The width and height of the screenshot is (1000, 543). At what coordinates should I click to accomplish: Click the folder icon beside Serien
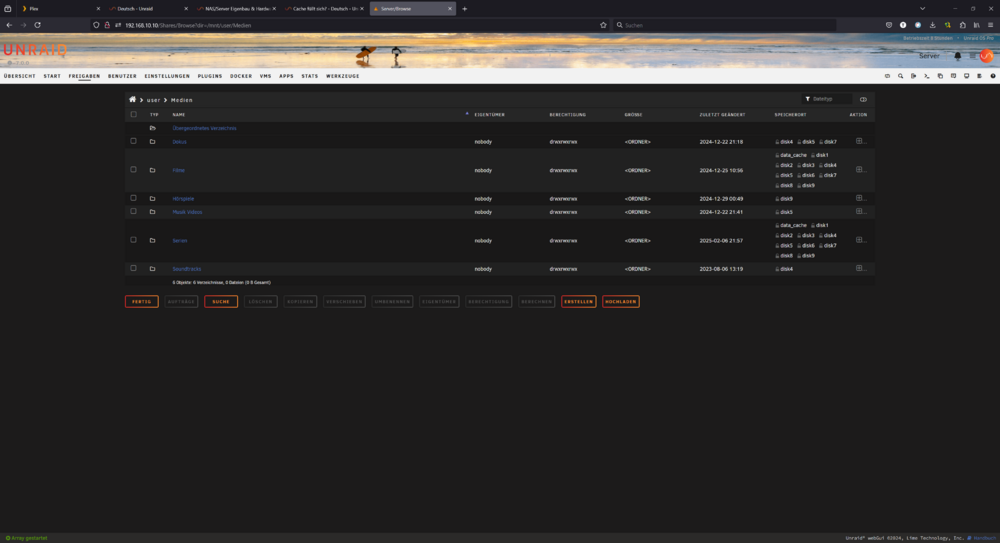(x=152, y=241)
